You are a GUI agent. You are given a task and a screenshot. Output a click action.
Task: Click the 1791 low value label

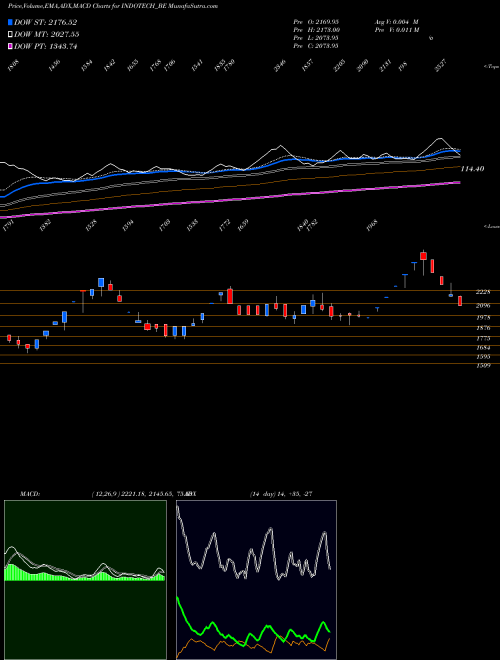point(8,226)
